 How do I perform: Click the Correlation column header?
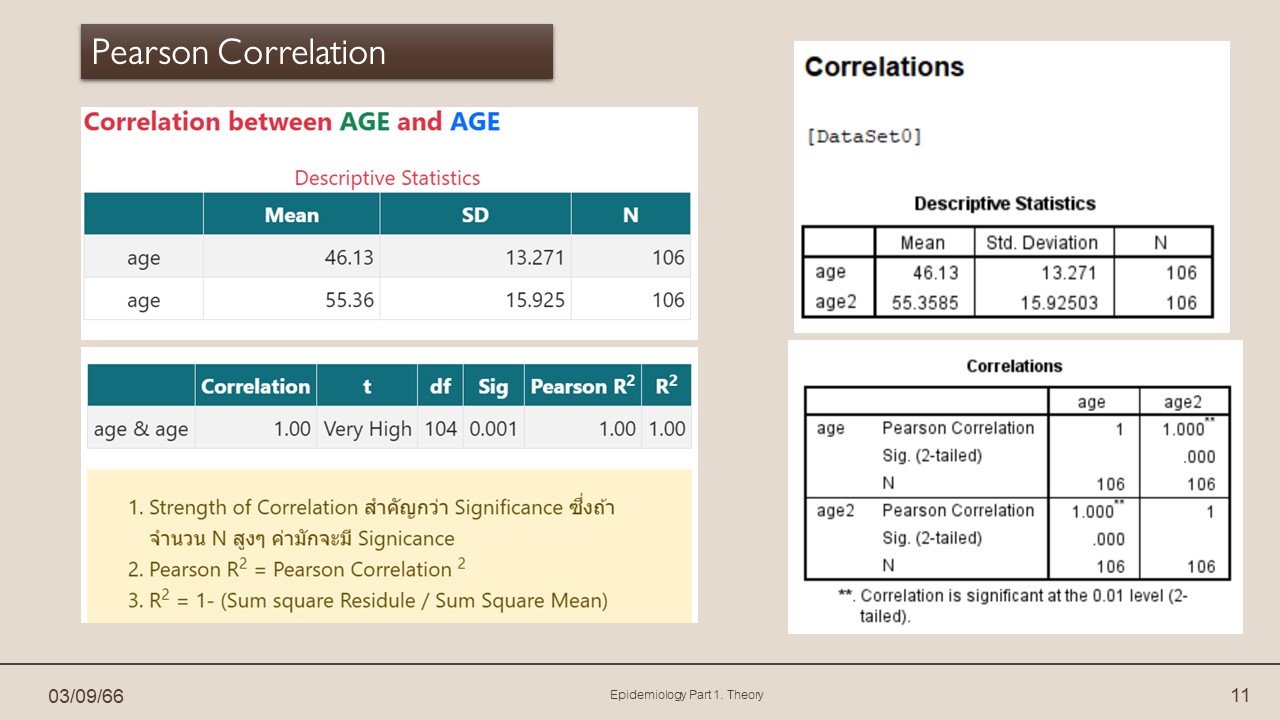tap(256, 386)
